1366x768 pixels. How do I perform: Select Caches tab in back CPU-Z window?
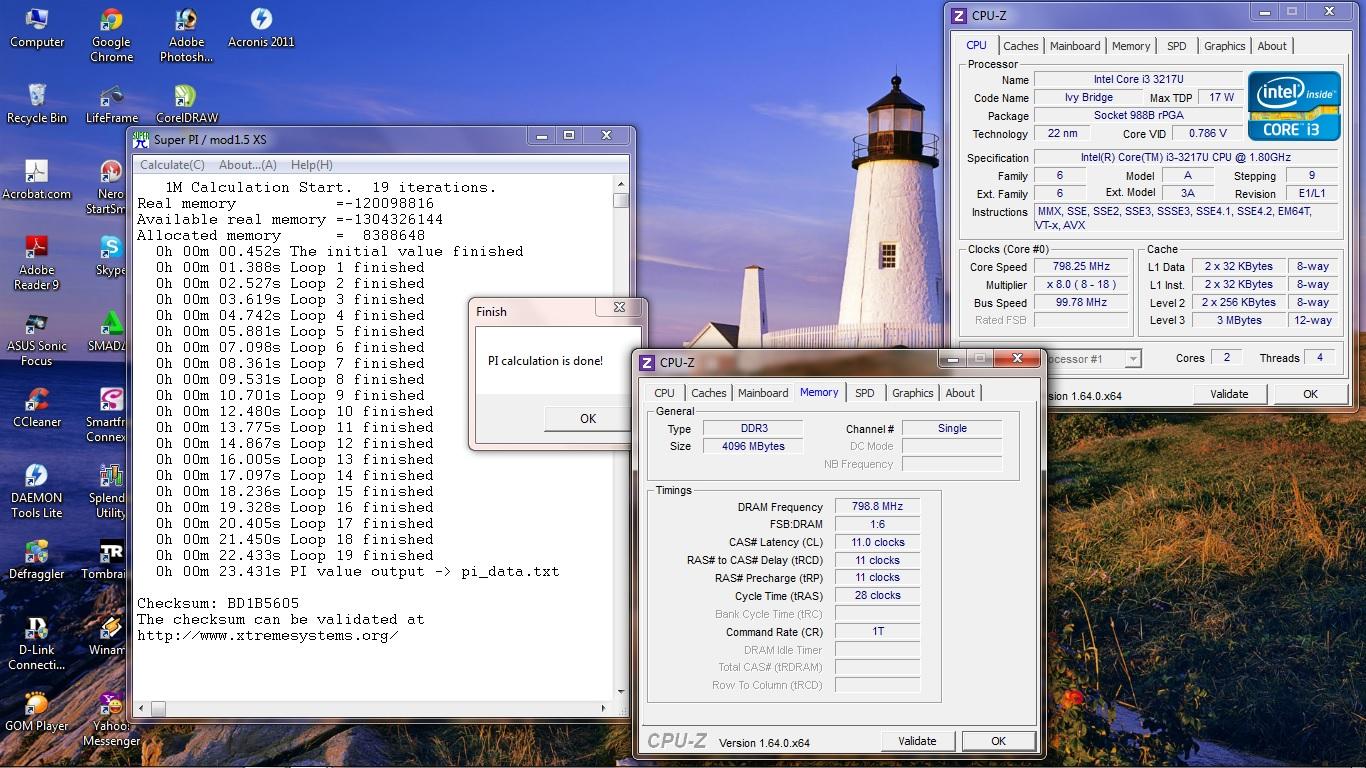point(1021,46)
